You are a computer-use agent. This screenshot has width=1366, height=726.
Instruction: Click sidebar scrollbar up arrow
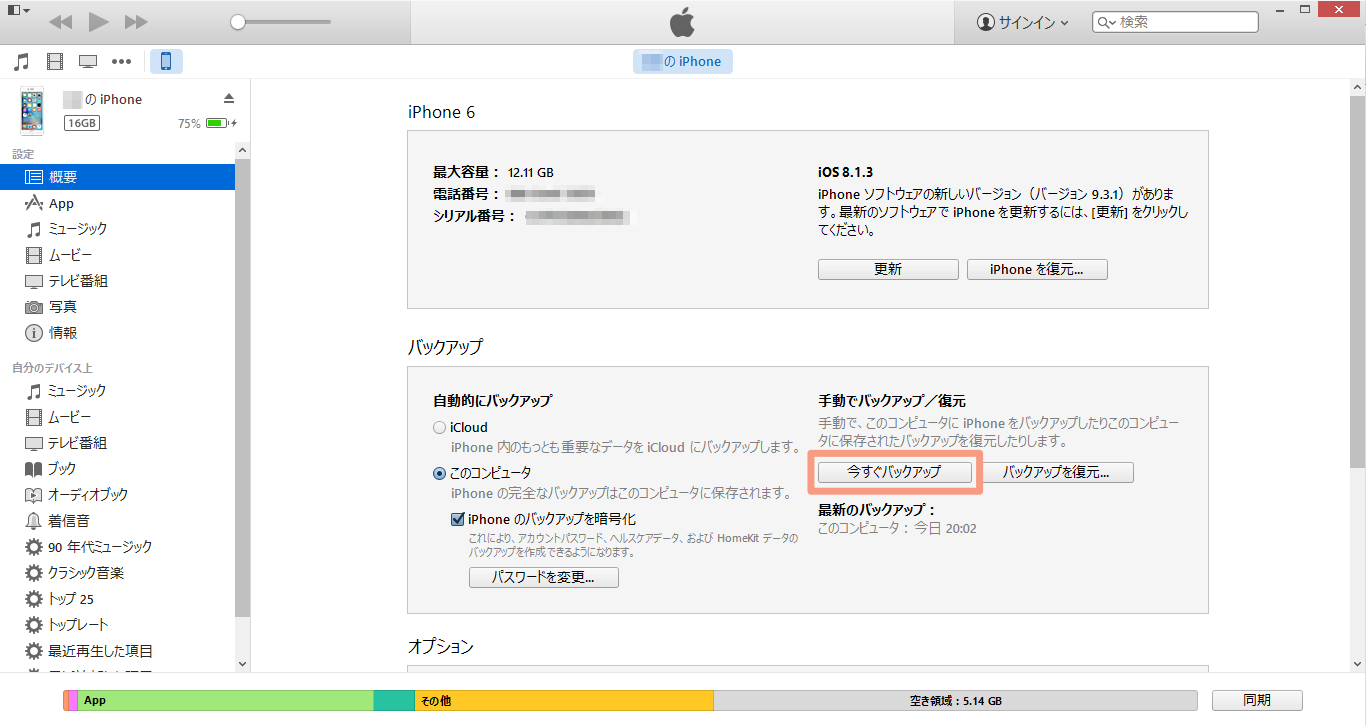pyautogui.click(x=243, y=149)
